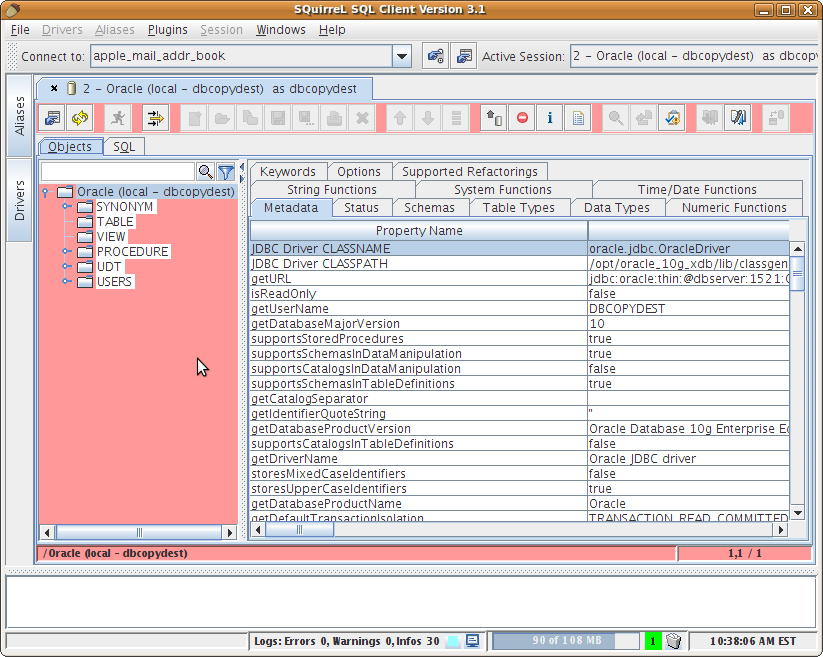
Task: Click the blue info icon in toolbar
Action: tap(549, 118)
